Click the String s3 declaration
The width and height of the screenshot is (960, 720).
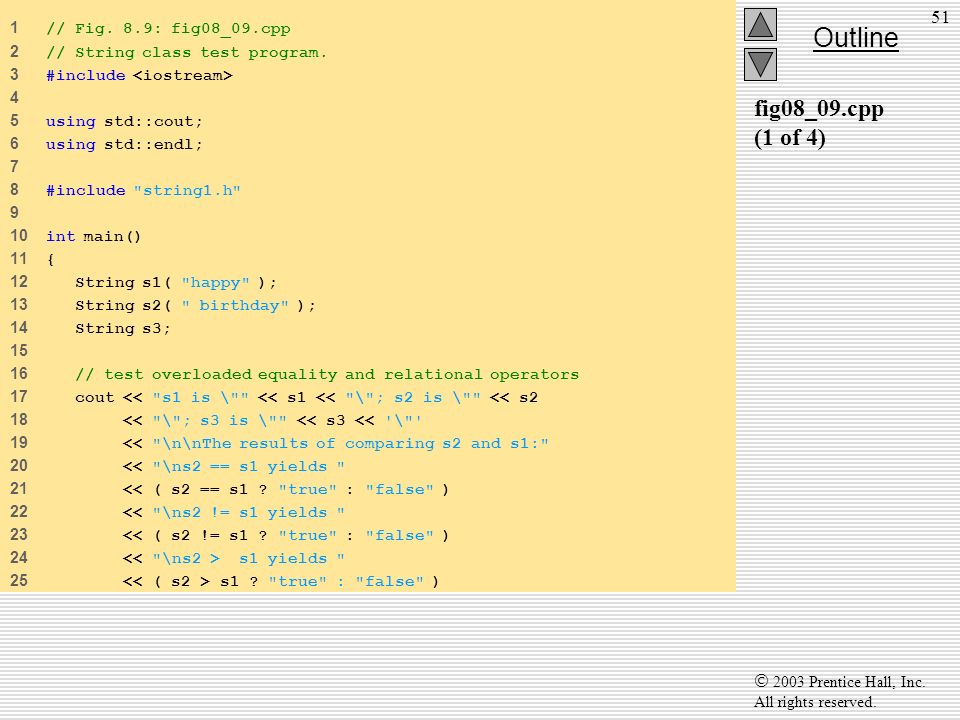tap(122, 329)
